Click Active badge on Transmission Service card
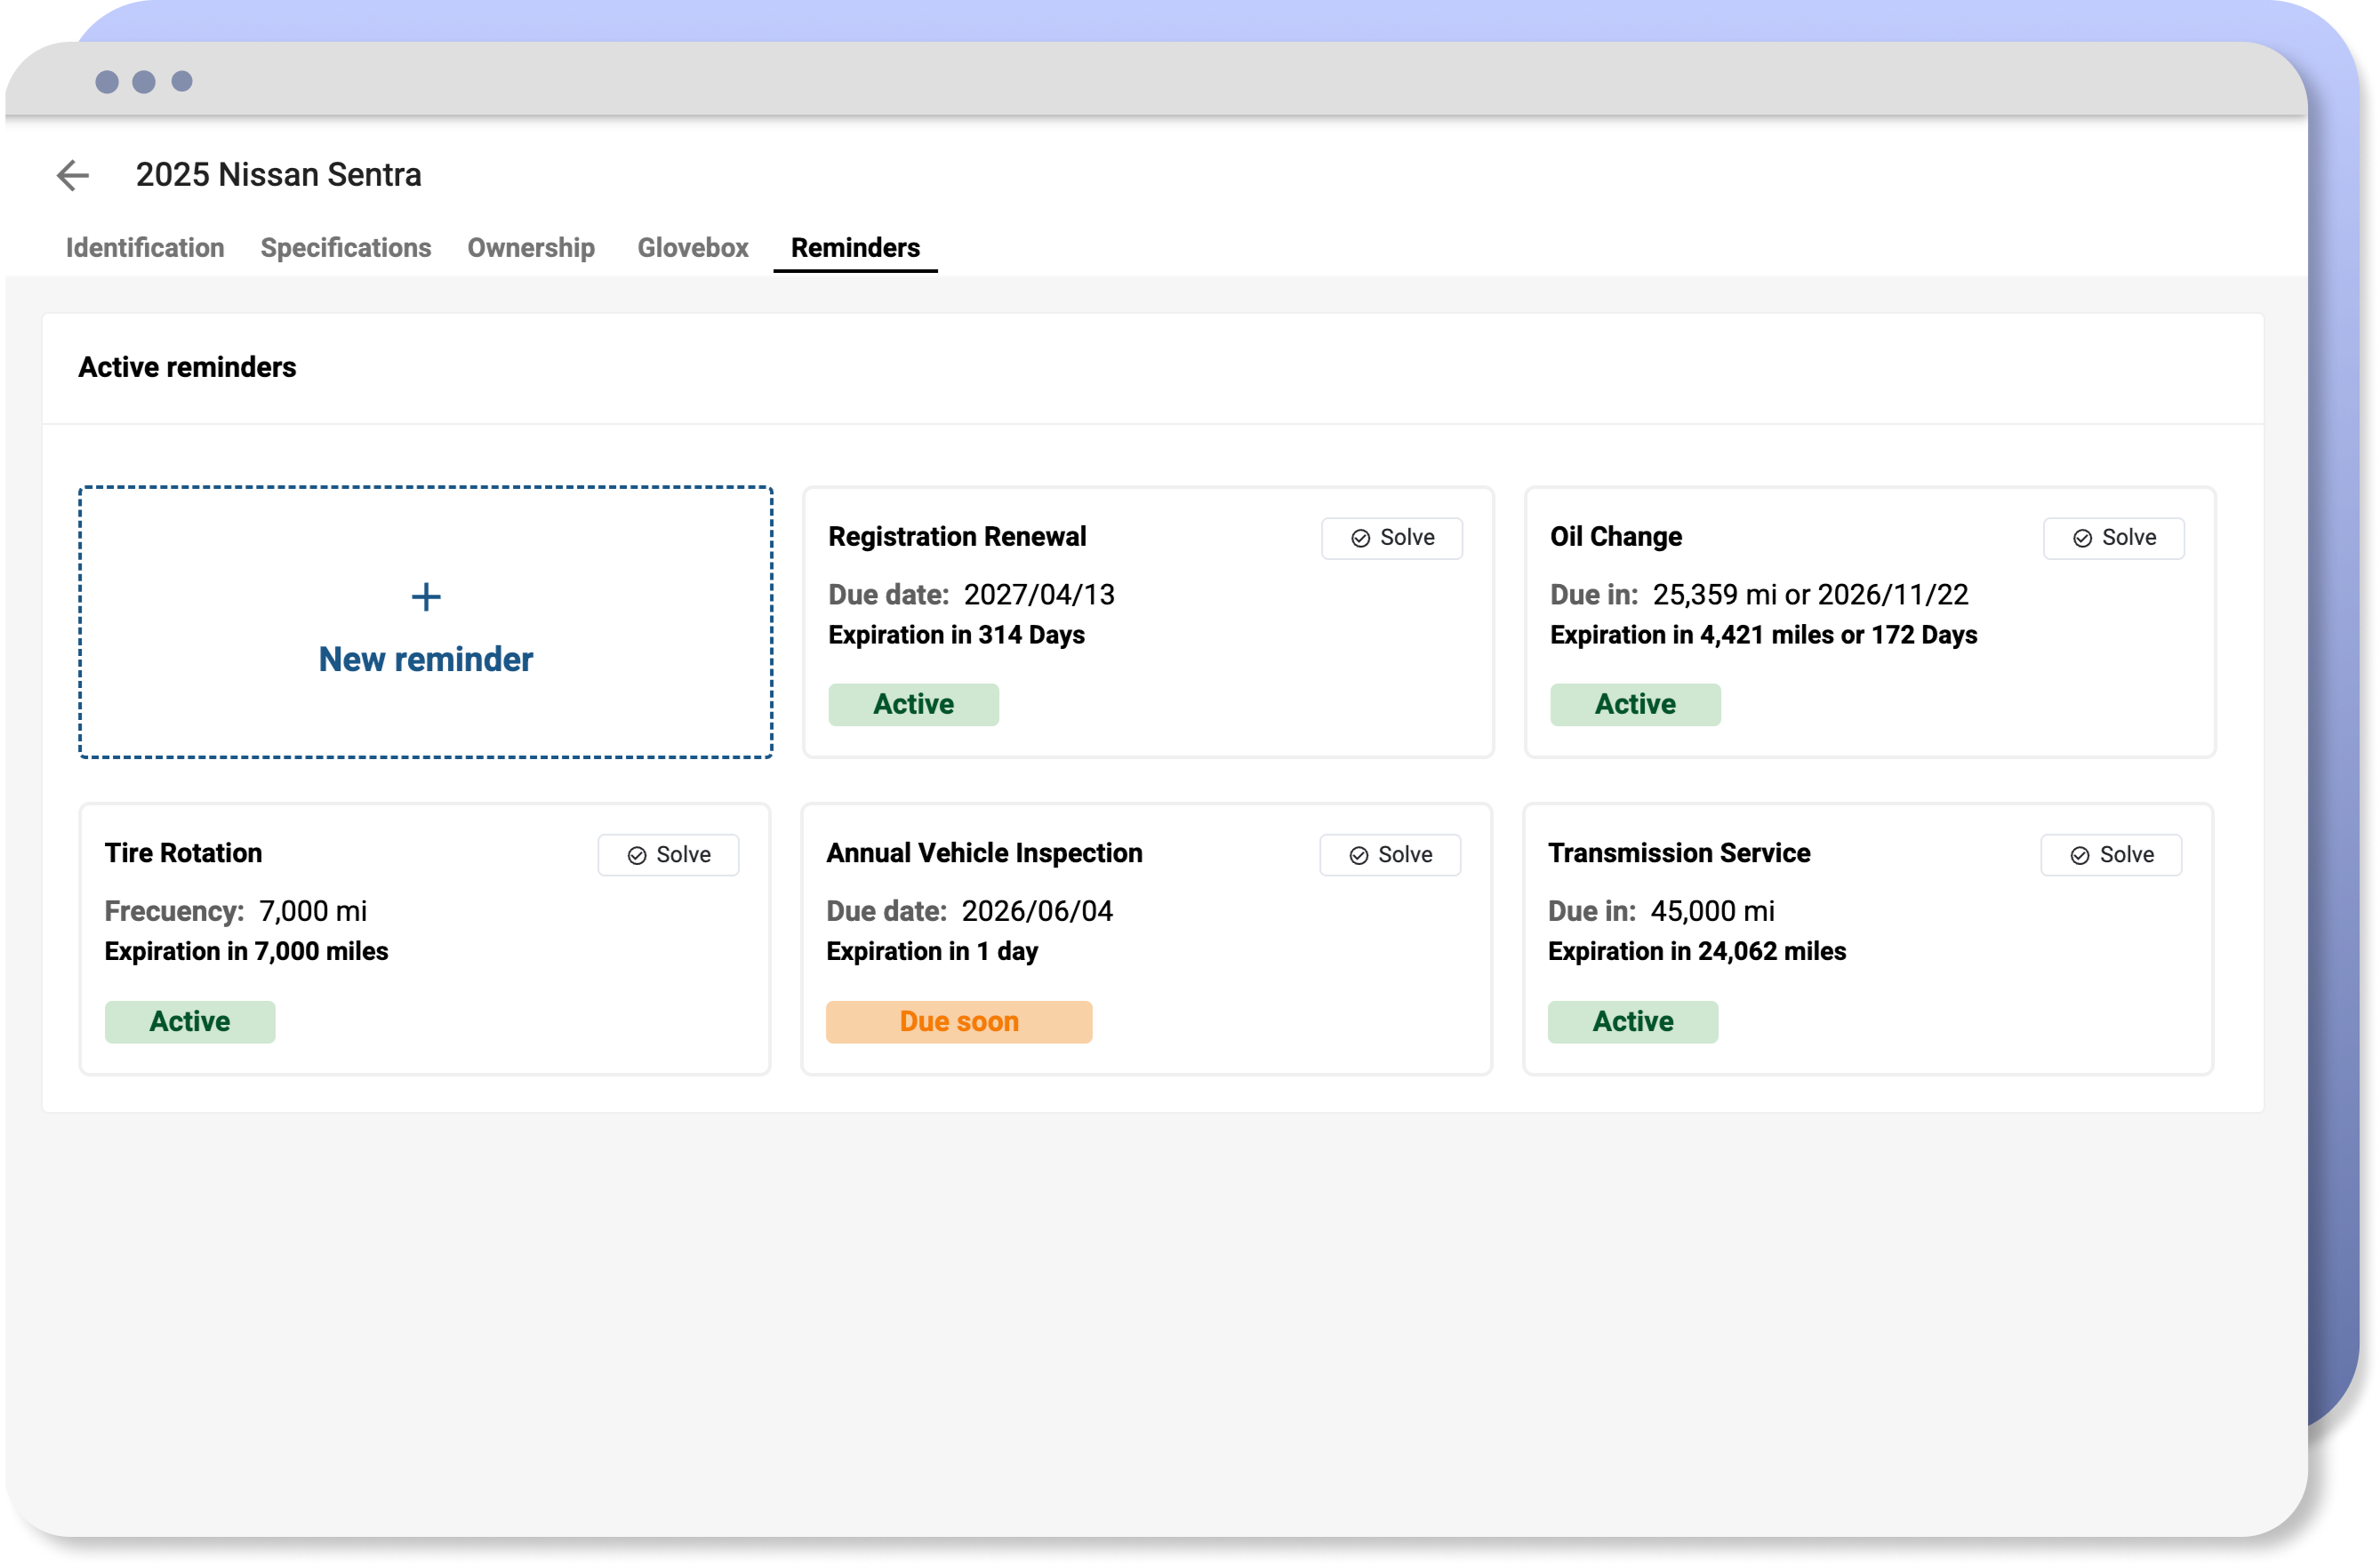 point(1633,1022)
